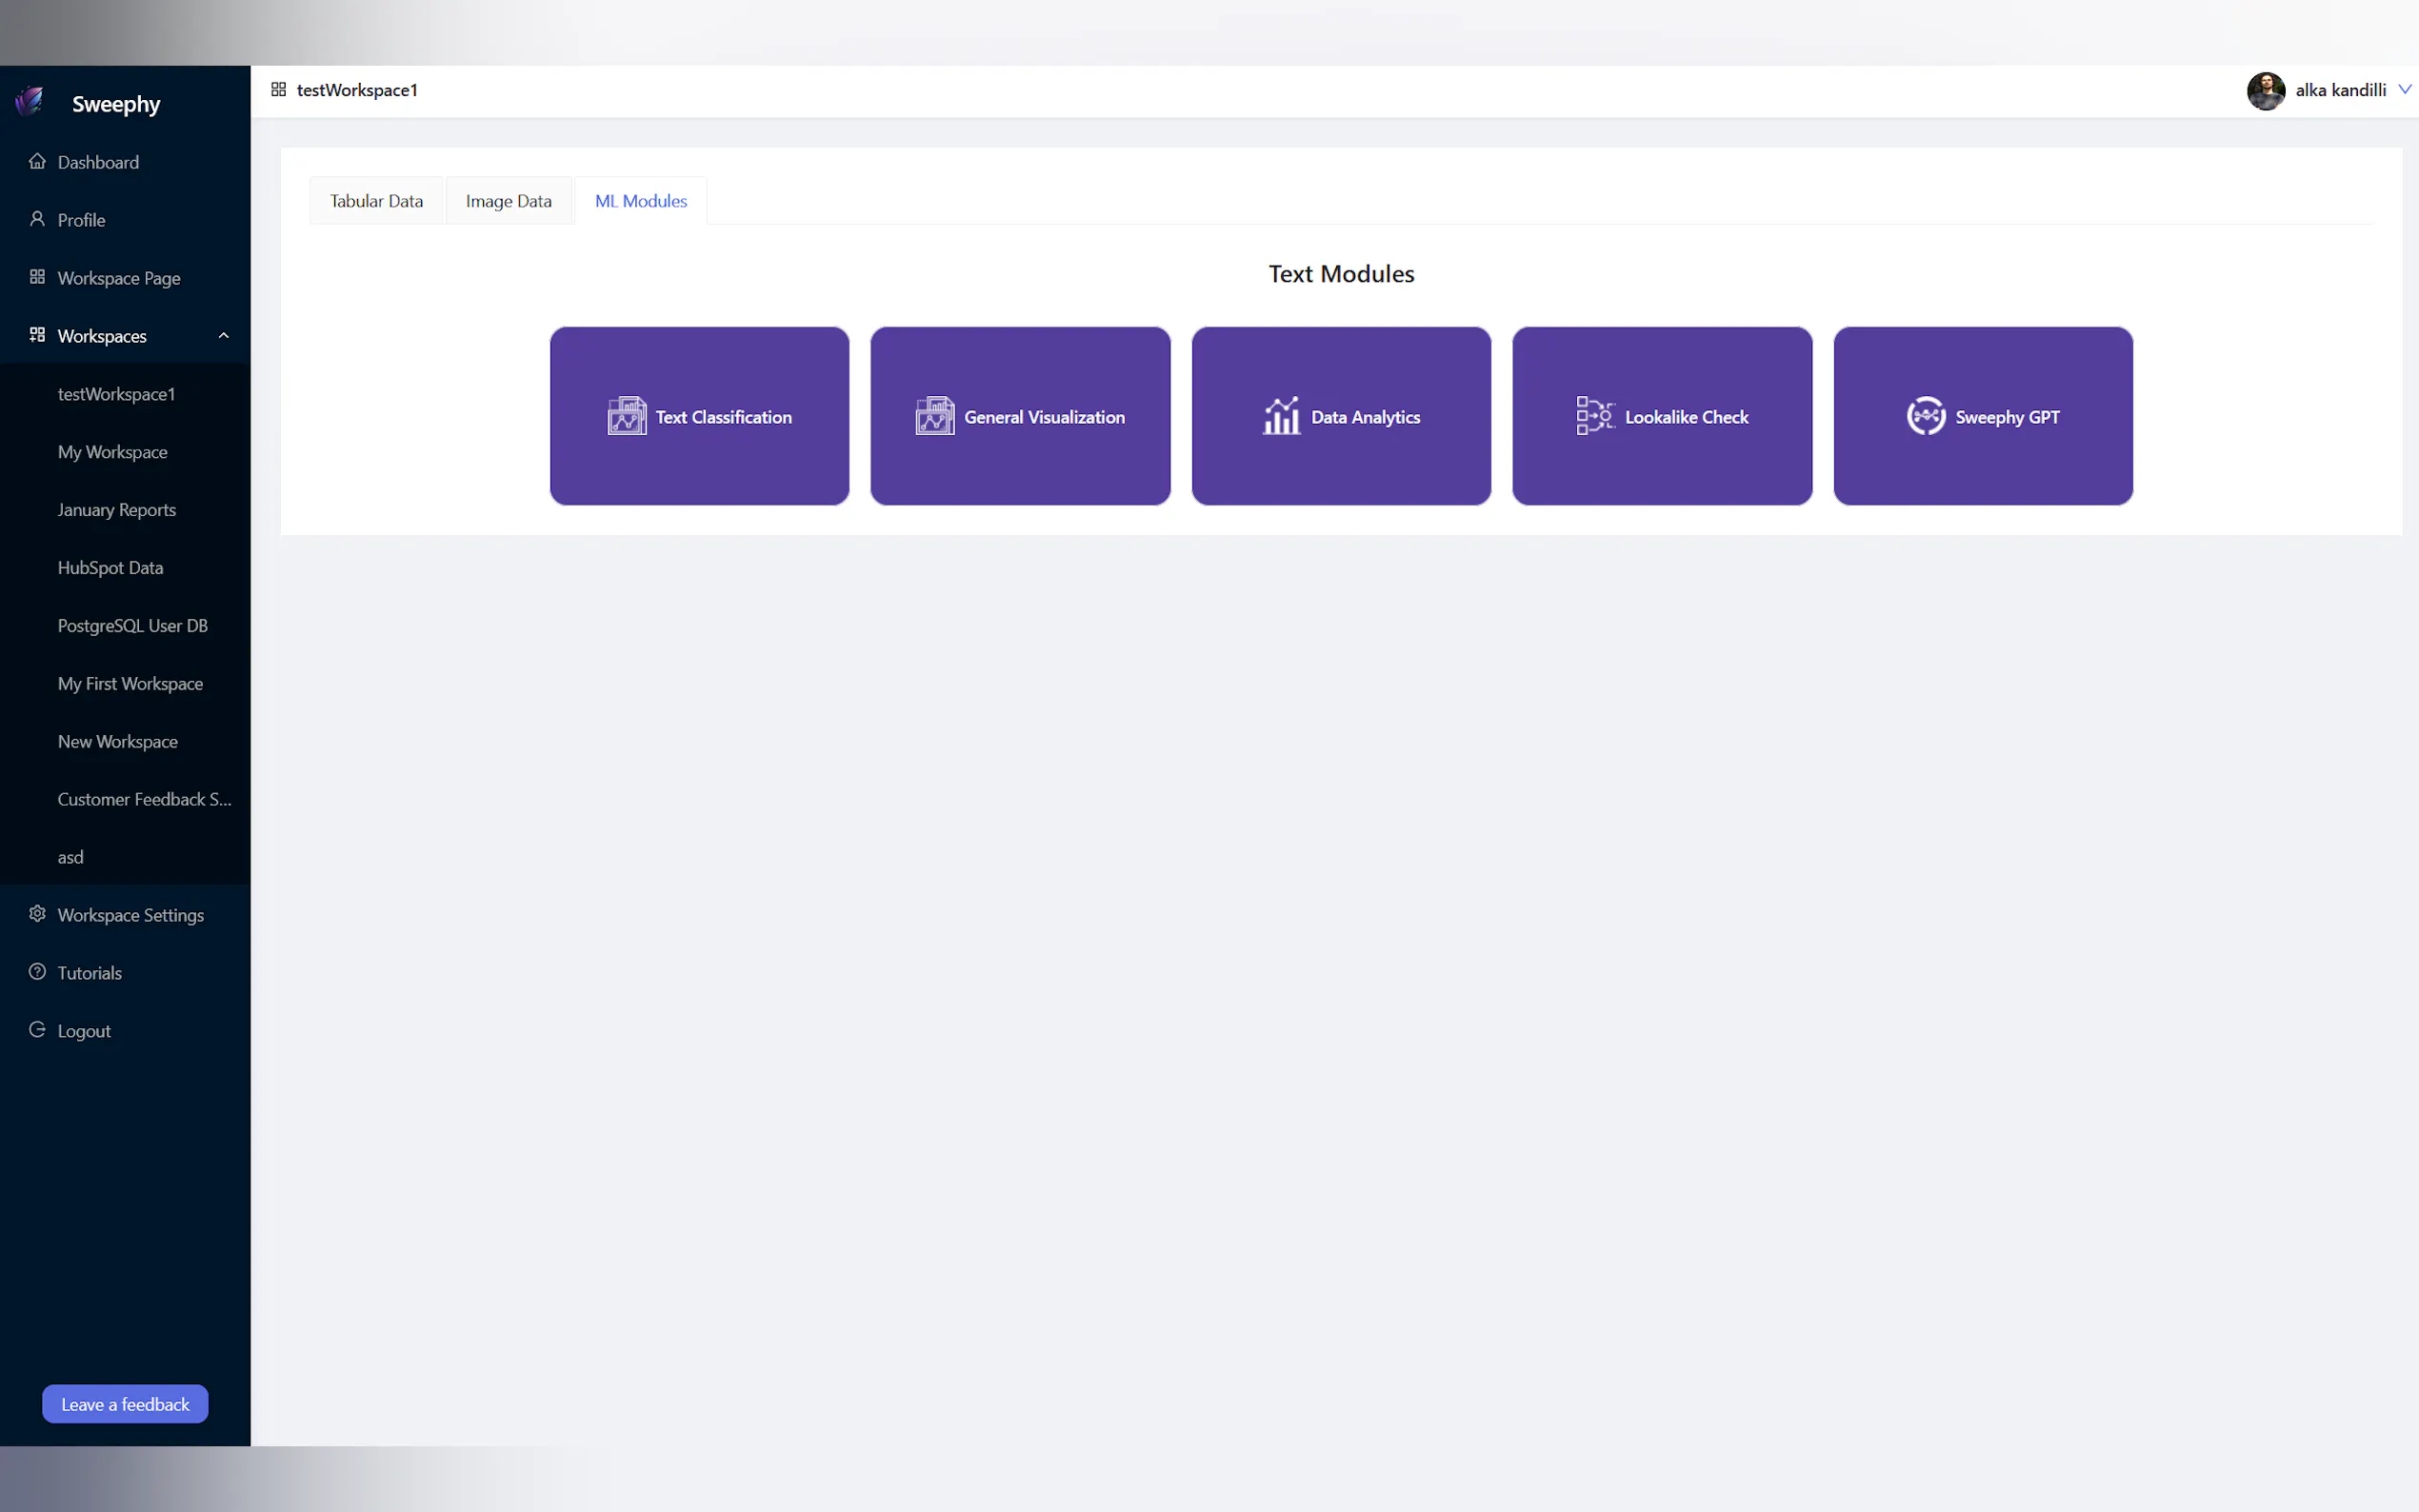The height and width of the screenshot is (1512, 2419).
Task: Open the HubSpot Data workspace
Action: pyautogui.click(x=110, y=568)
